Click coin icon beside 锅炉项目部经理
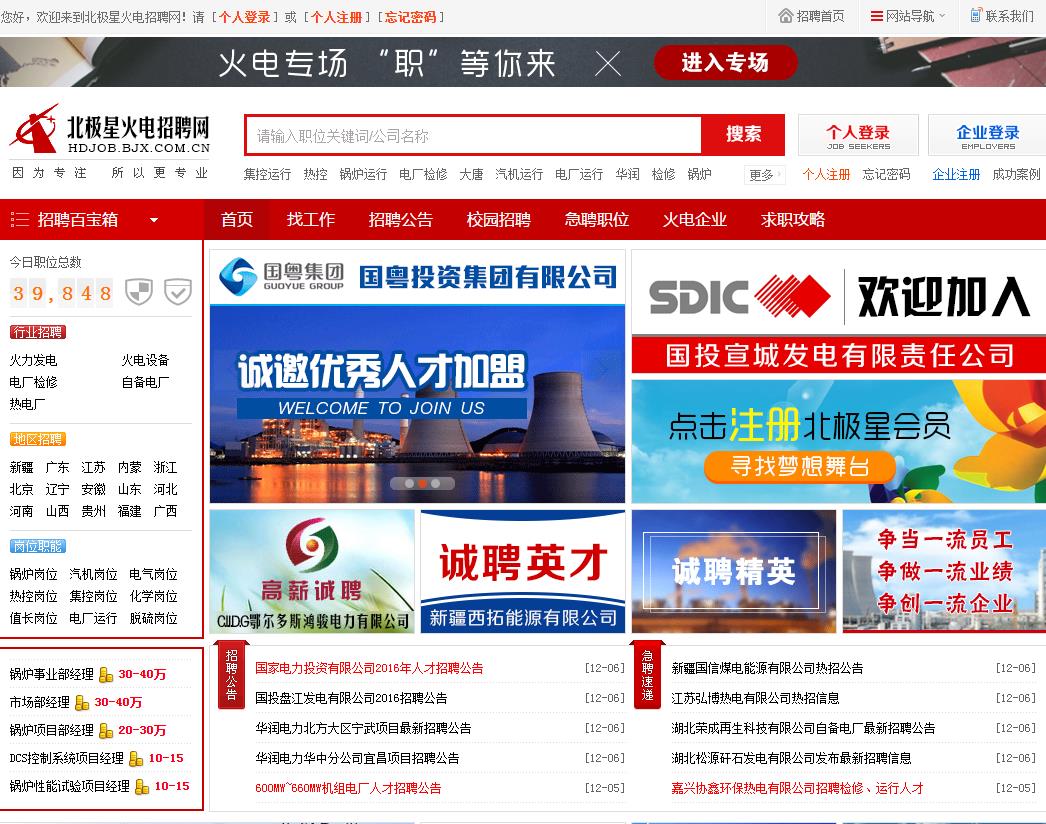This screenshot has width=1046, height=824. [105, 731]
